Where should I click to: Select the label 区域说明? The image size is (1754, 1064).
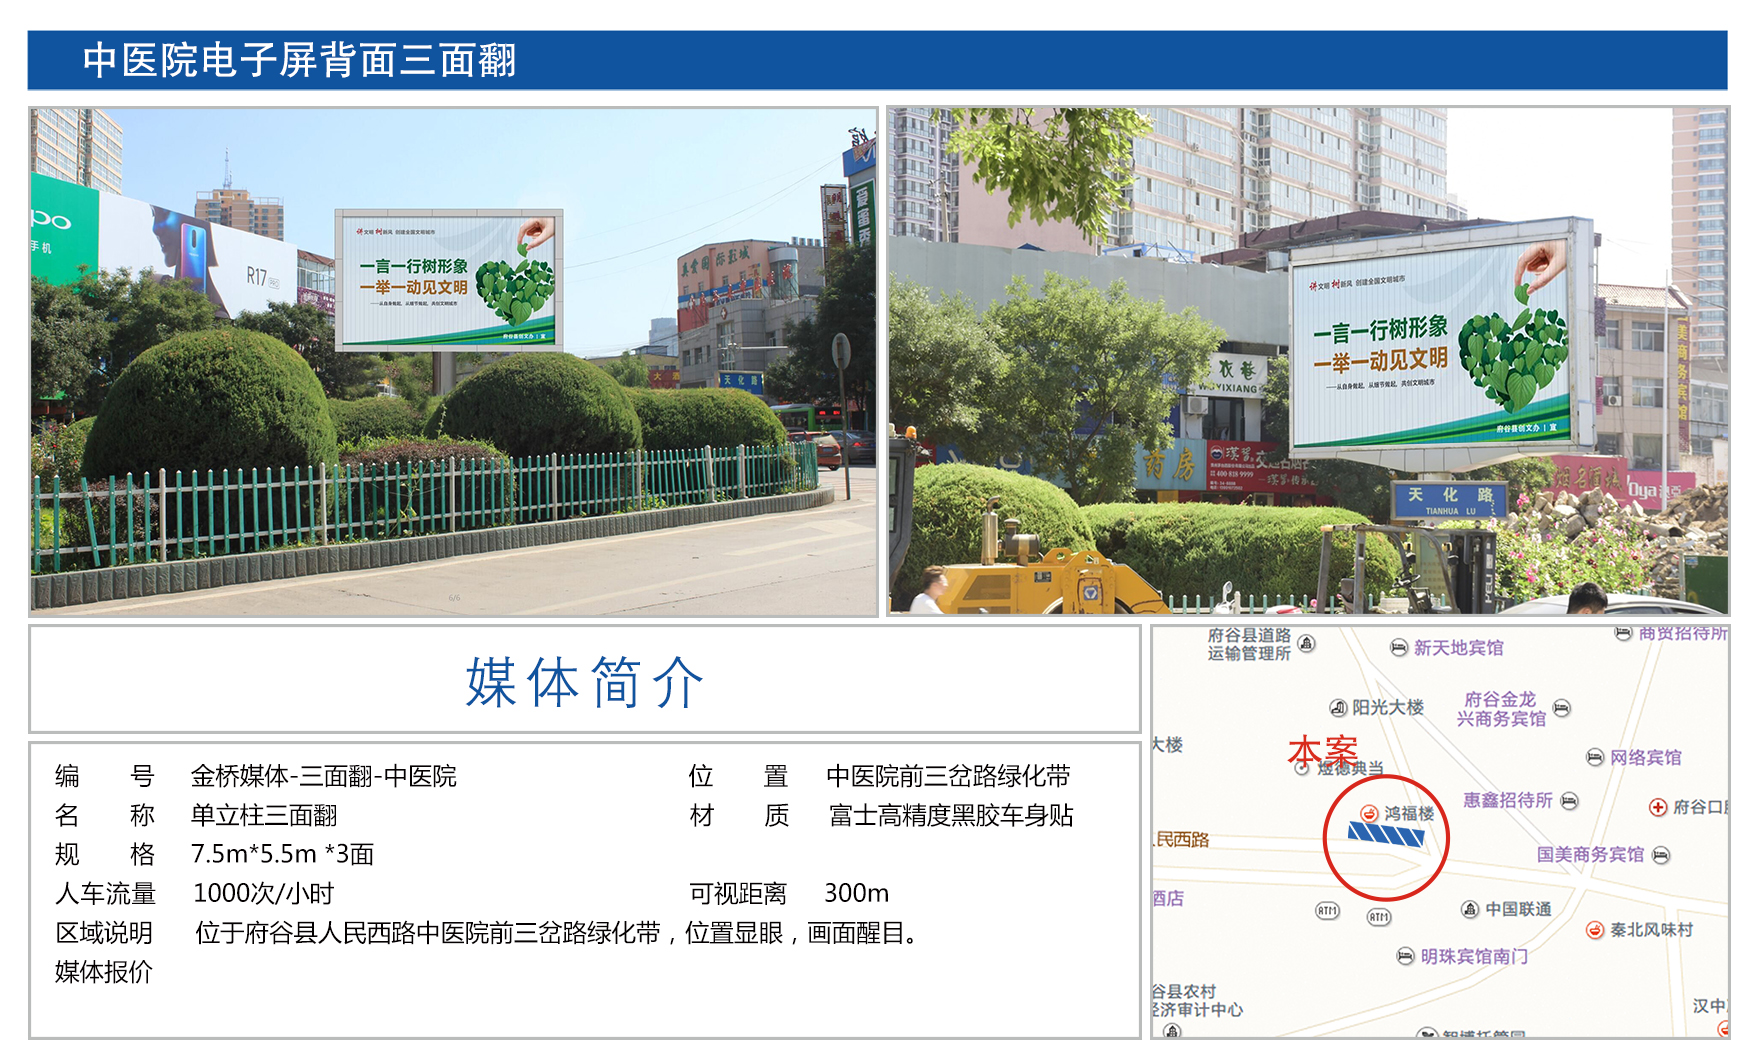click(104, 933)
